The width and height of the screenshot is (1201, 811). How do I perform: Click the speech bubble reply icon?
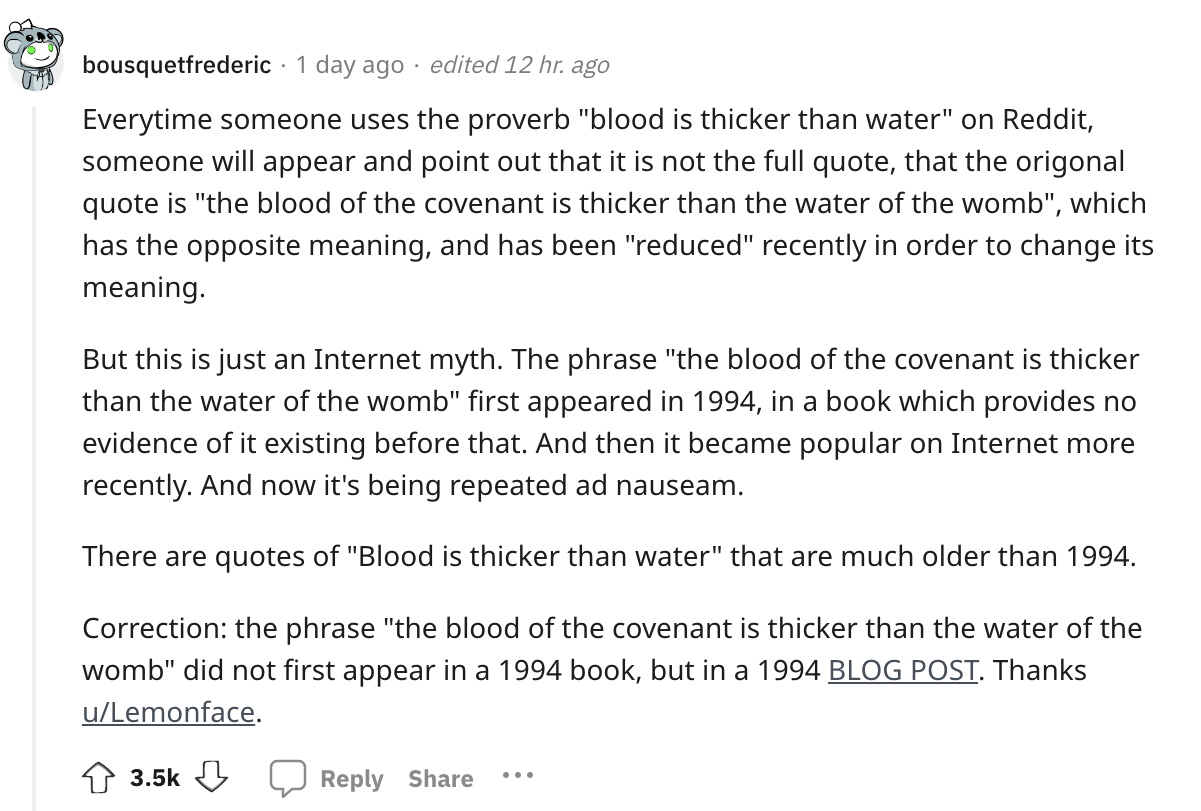[x=287, y=778]
